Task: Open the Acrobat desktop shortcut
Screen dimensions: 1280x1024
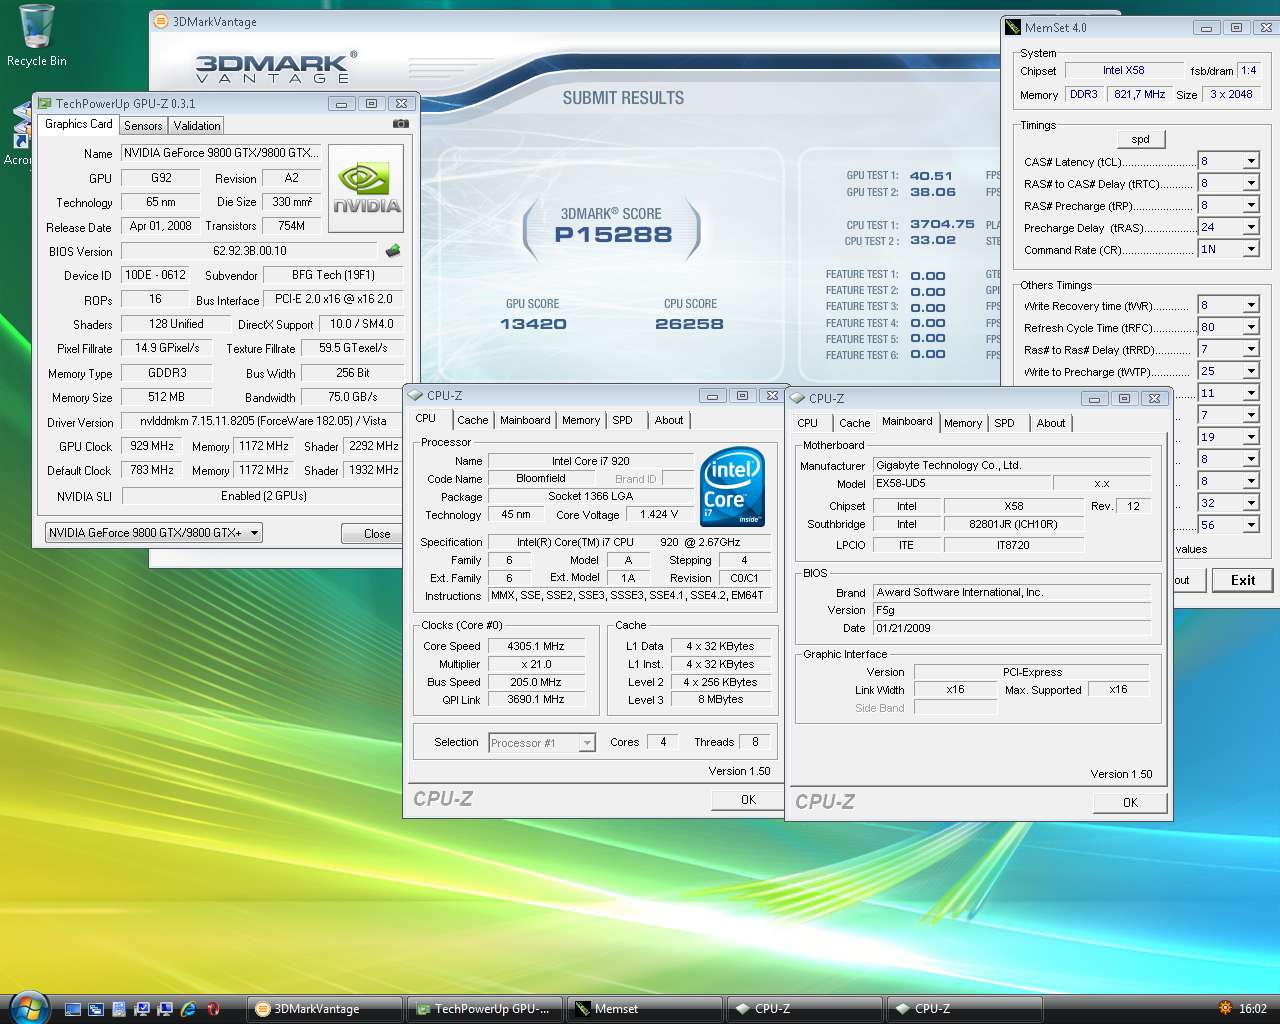Action: click(x=18, y=135)
